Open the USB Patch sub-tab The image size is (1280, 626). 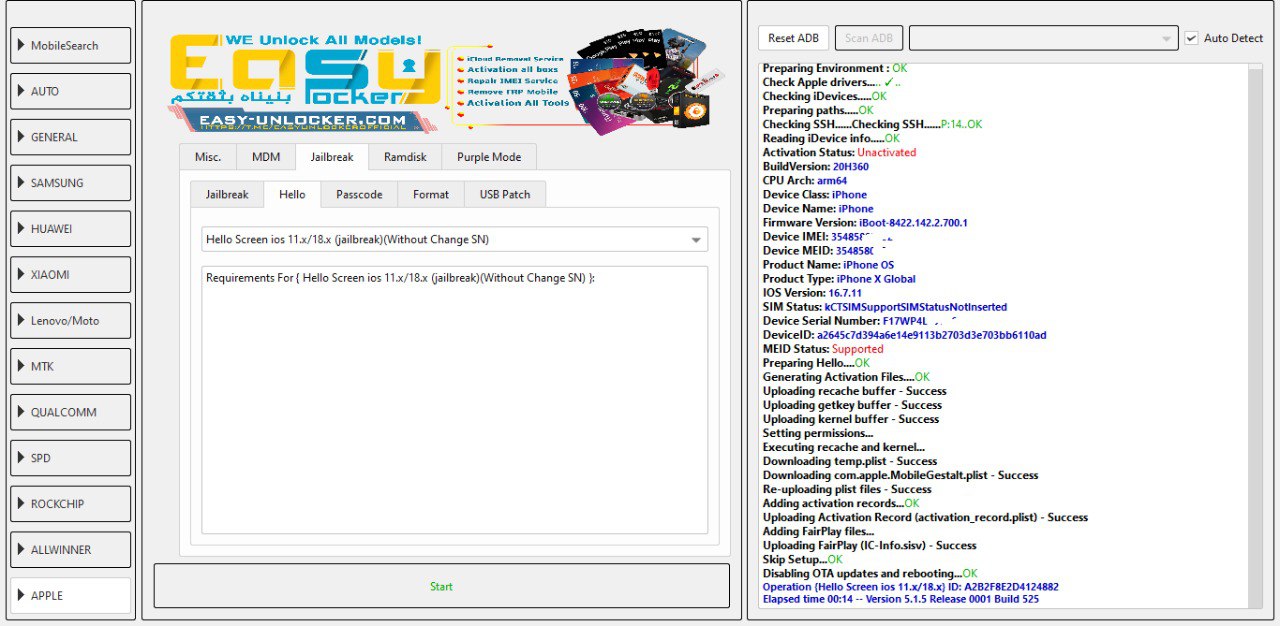(x=505, y=194)
